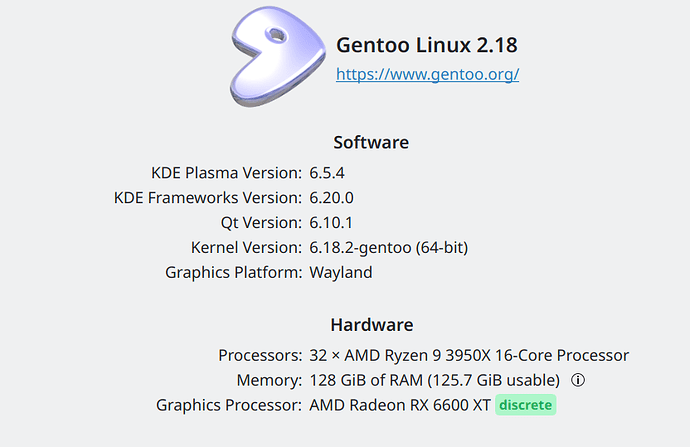690x447 pixels.
Task: Select the AMD Radeon RX 6600 XT text
Action: tap(399, 405)
